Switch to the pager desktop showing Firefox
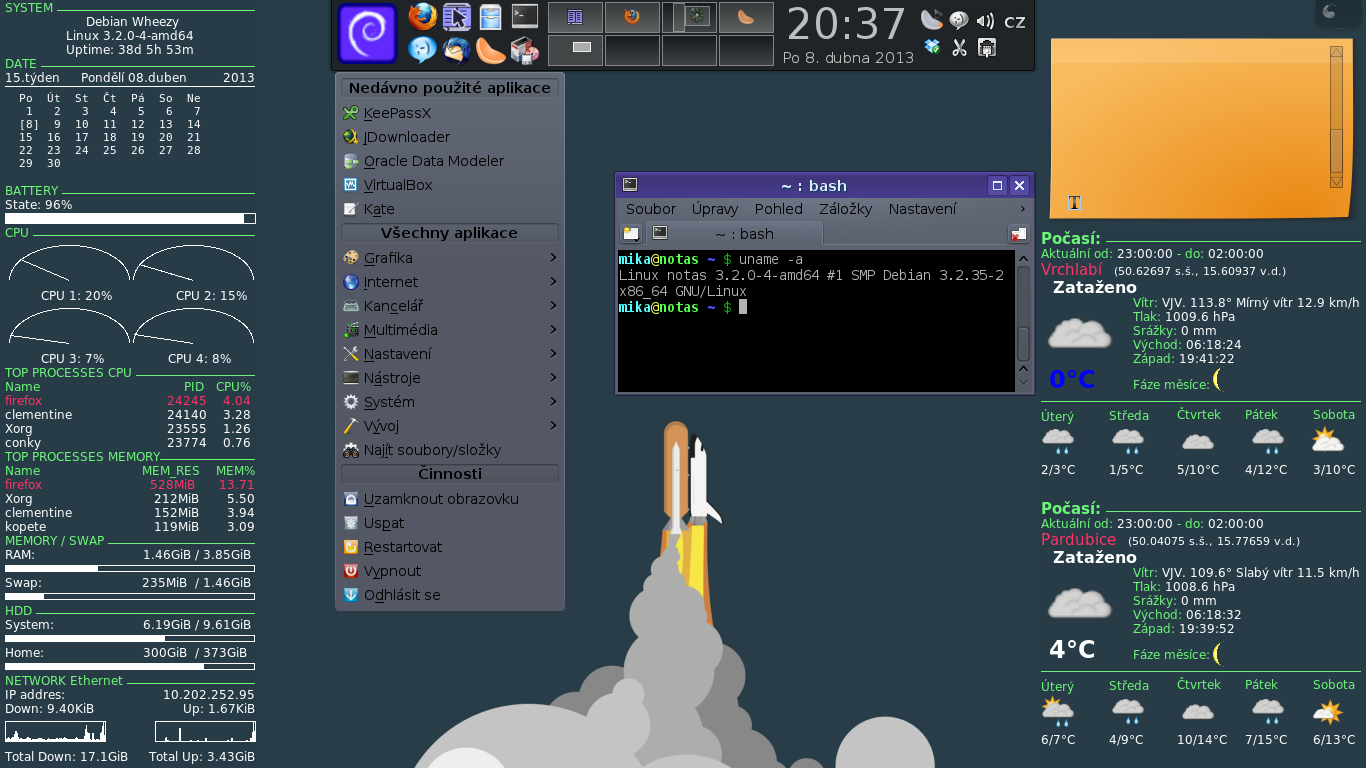The image size is (1366, 768). point(632,17)
